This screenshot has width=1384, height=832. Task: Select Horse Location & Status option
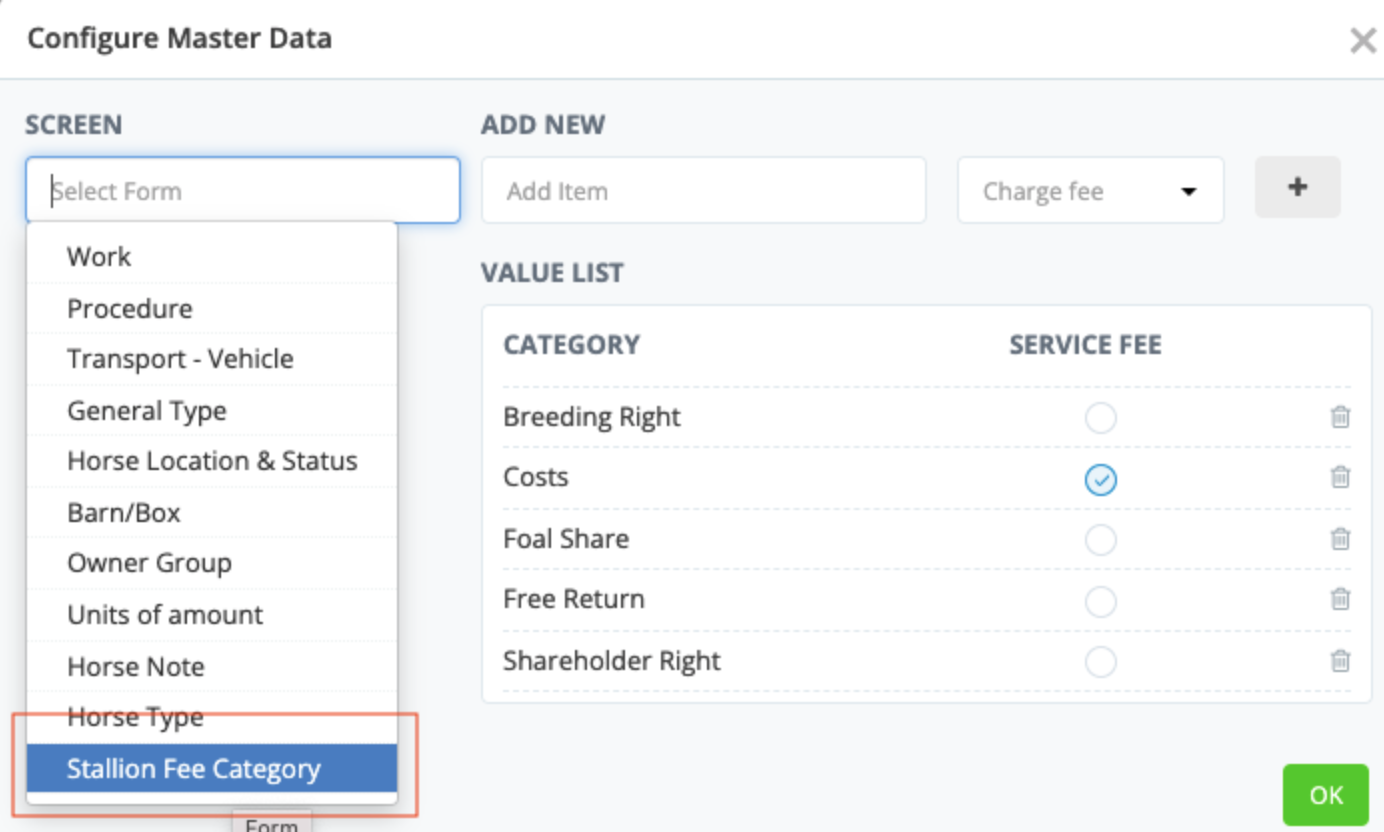coord(212,461)
